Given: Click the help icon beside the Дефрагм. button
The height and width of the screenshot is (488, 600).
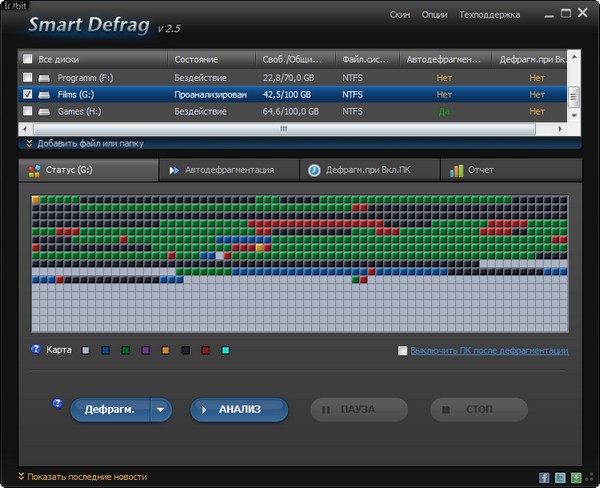Looking at the screenshot, I should pyautogui.click(x=57, y=403).
